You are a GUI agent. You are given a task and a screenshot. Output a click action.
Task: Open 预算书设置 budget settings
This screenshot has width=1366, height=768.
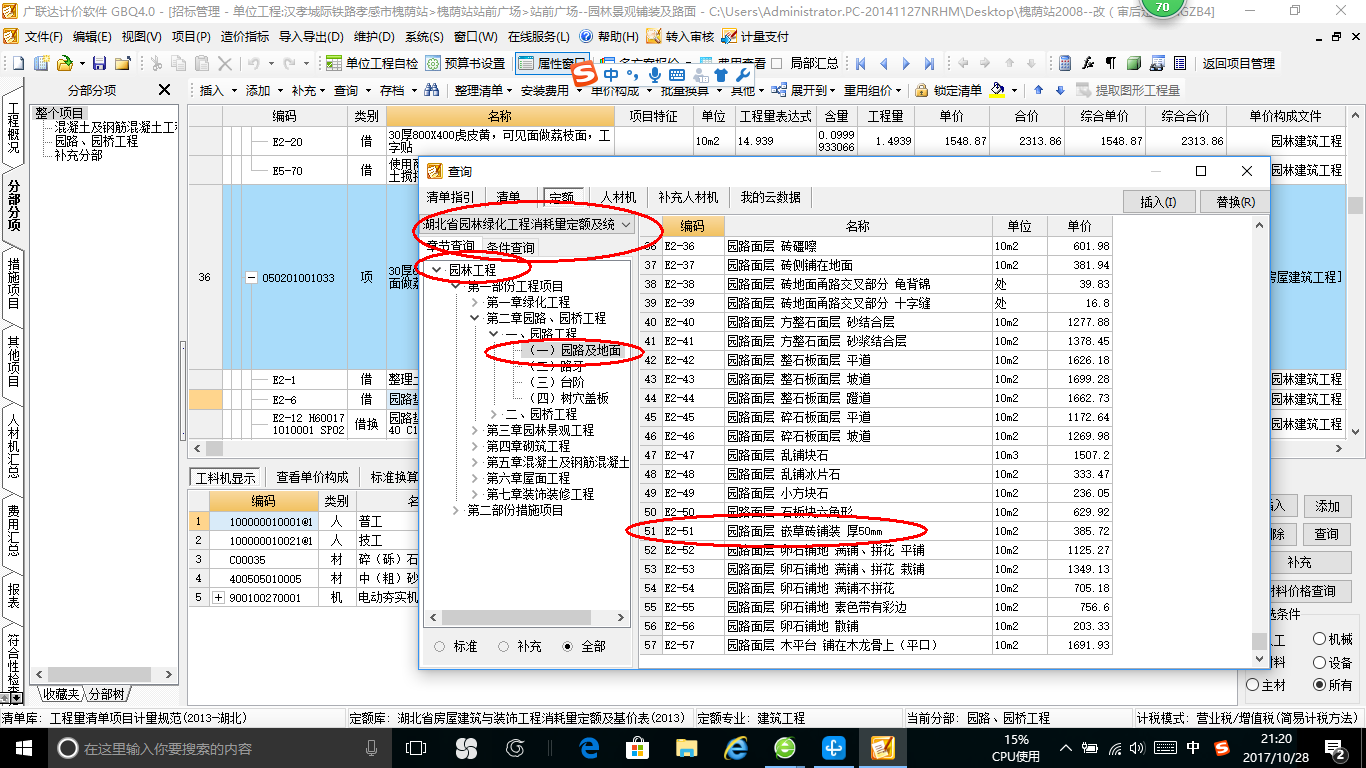(x=465, y=63)
